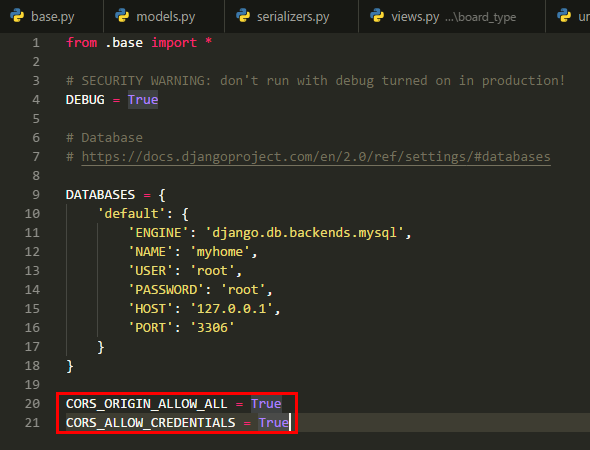This screenshot has width=590, height=450.
Task: Click the Python icon on models.py tab
Action: click(x=122, y=16)
